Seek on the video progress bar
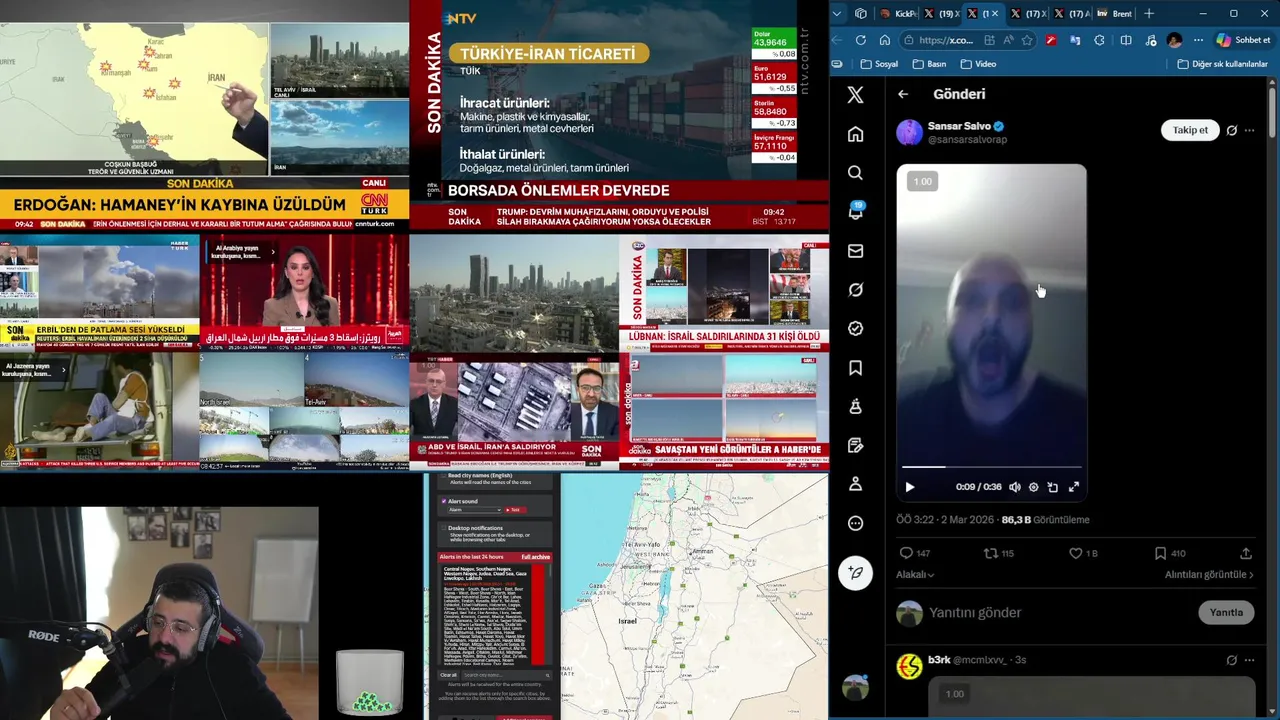 tap(991, 467)
